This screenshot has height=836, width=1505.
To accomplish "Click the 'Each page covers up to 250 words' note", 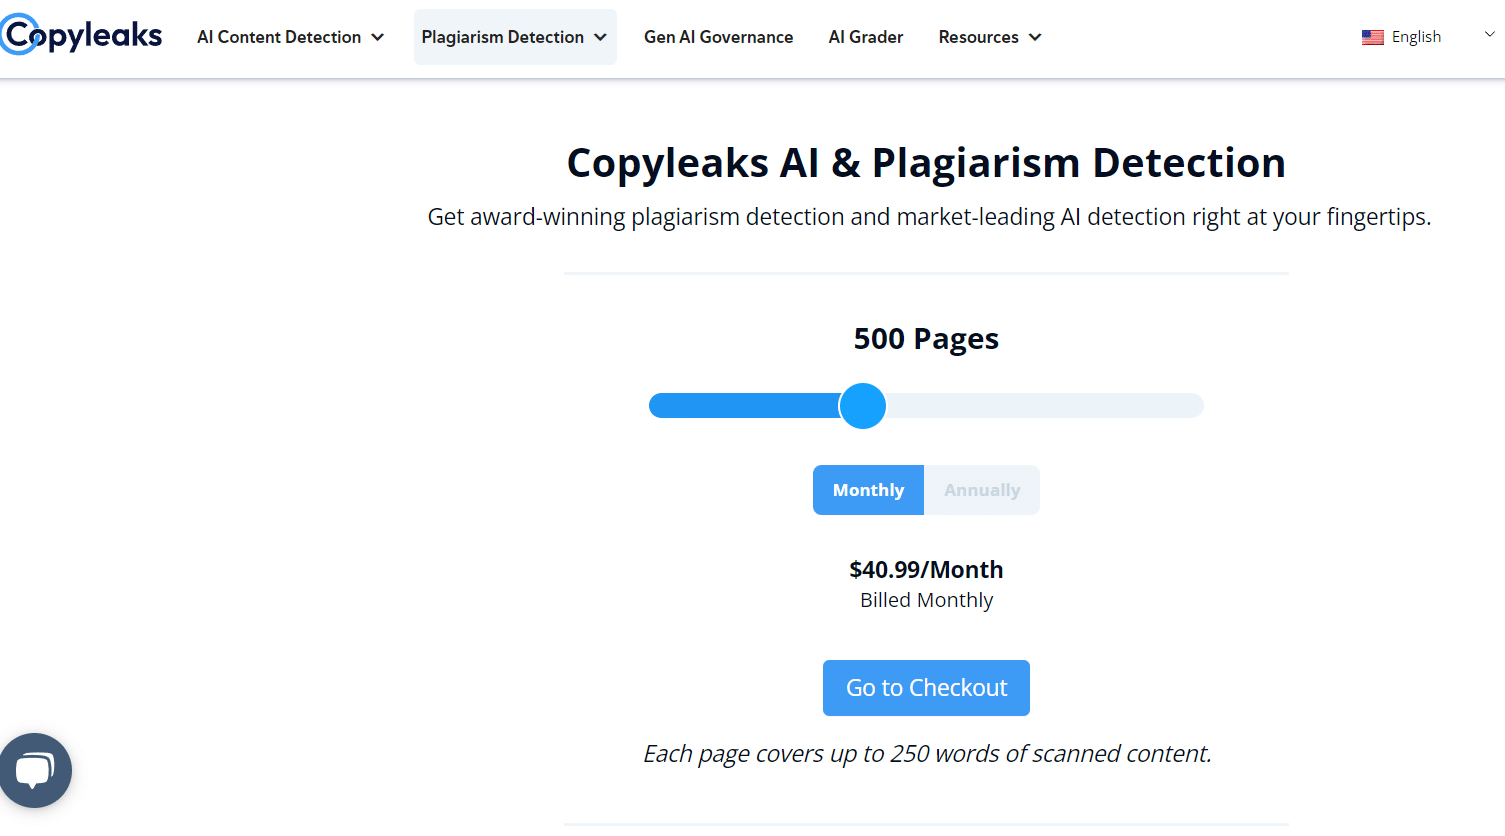I will [x=927, y=754].
